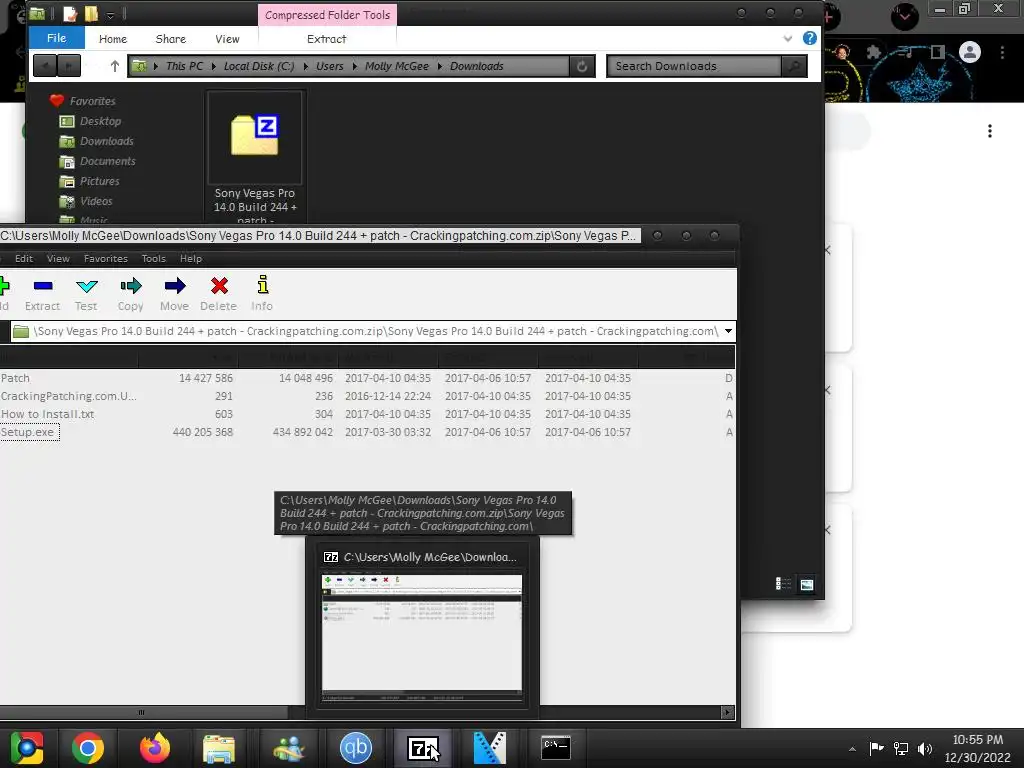
Task: Click the Search Downloads field
Action: 694,66
